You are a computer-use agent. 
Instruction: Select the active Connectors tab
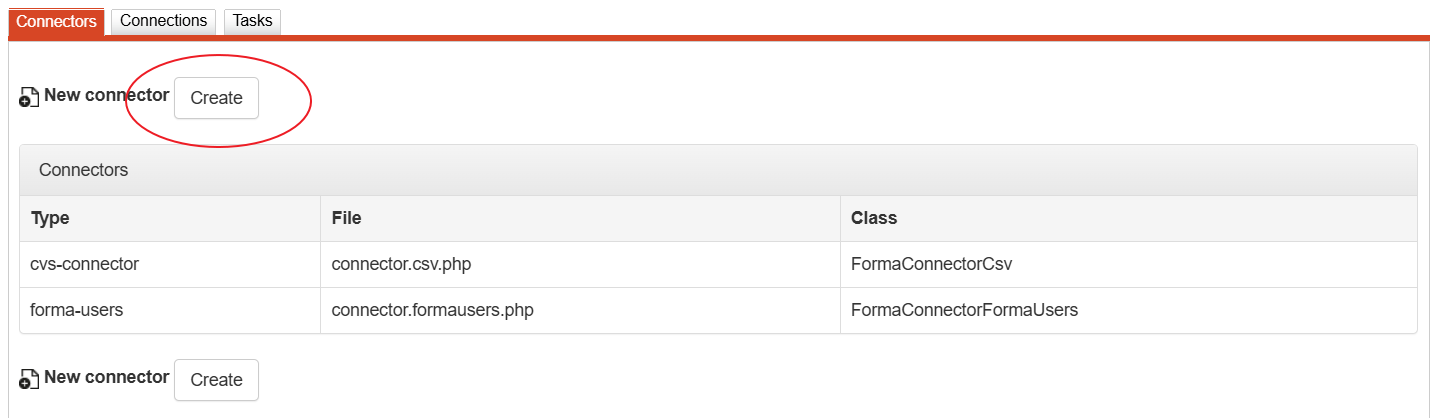tap(56, 21)
